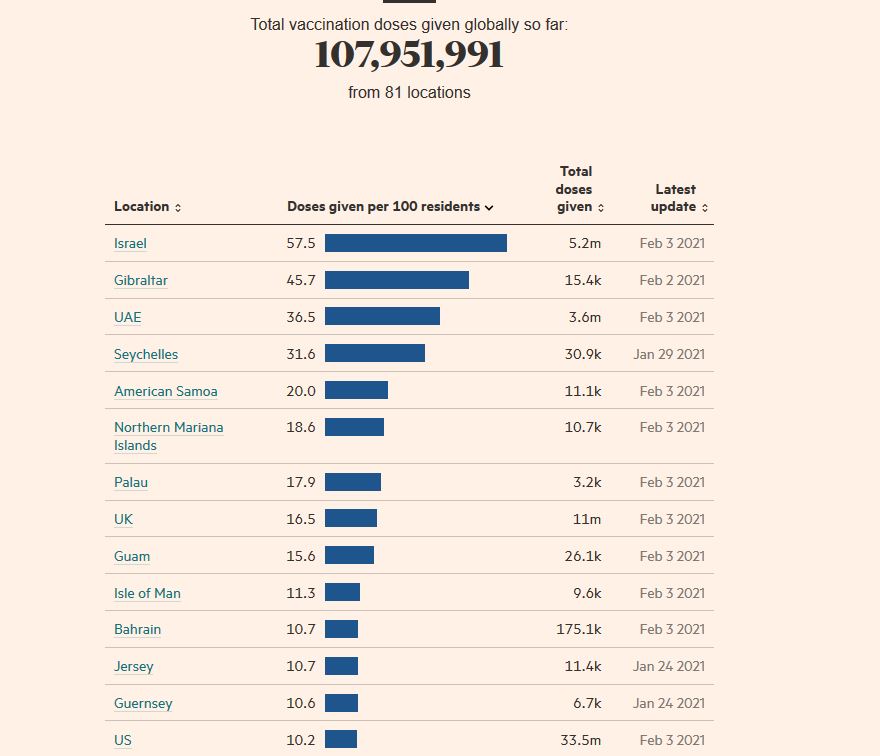Open the Jersey location link
Image resolution: width=880 pixels, height=756 pixels.
[134, 667]
